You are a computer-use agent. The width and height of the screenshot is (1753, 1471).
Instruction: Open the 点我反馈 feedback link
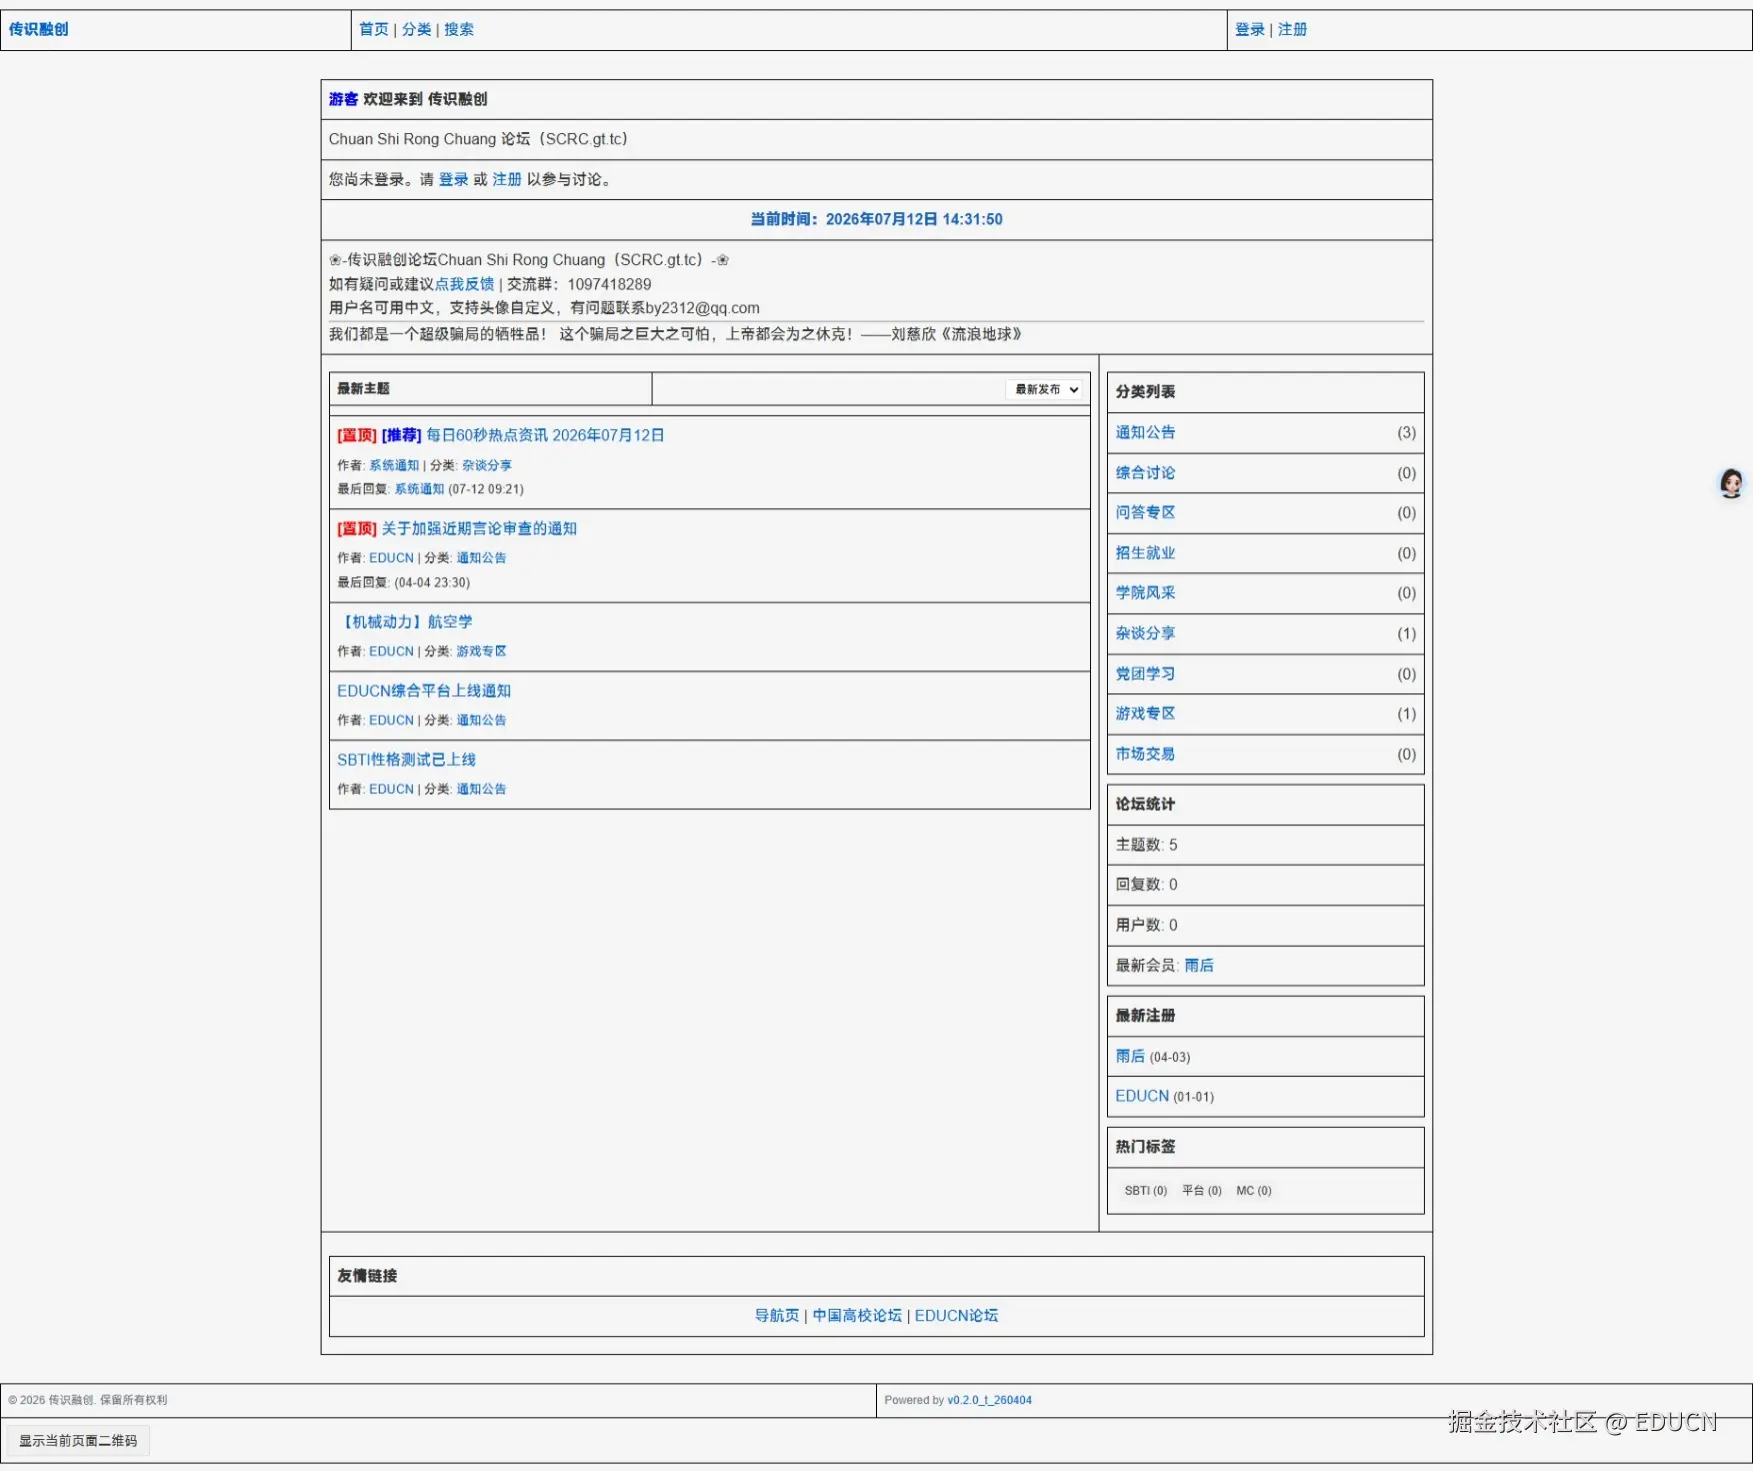[x=465, y=285]
